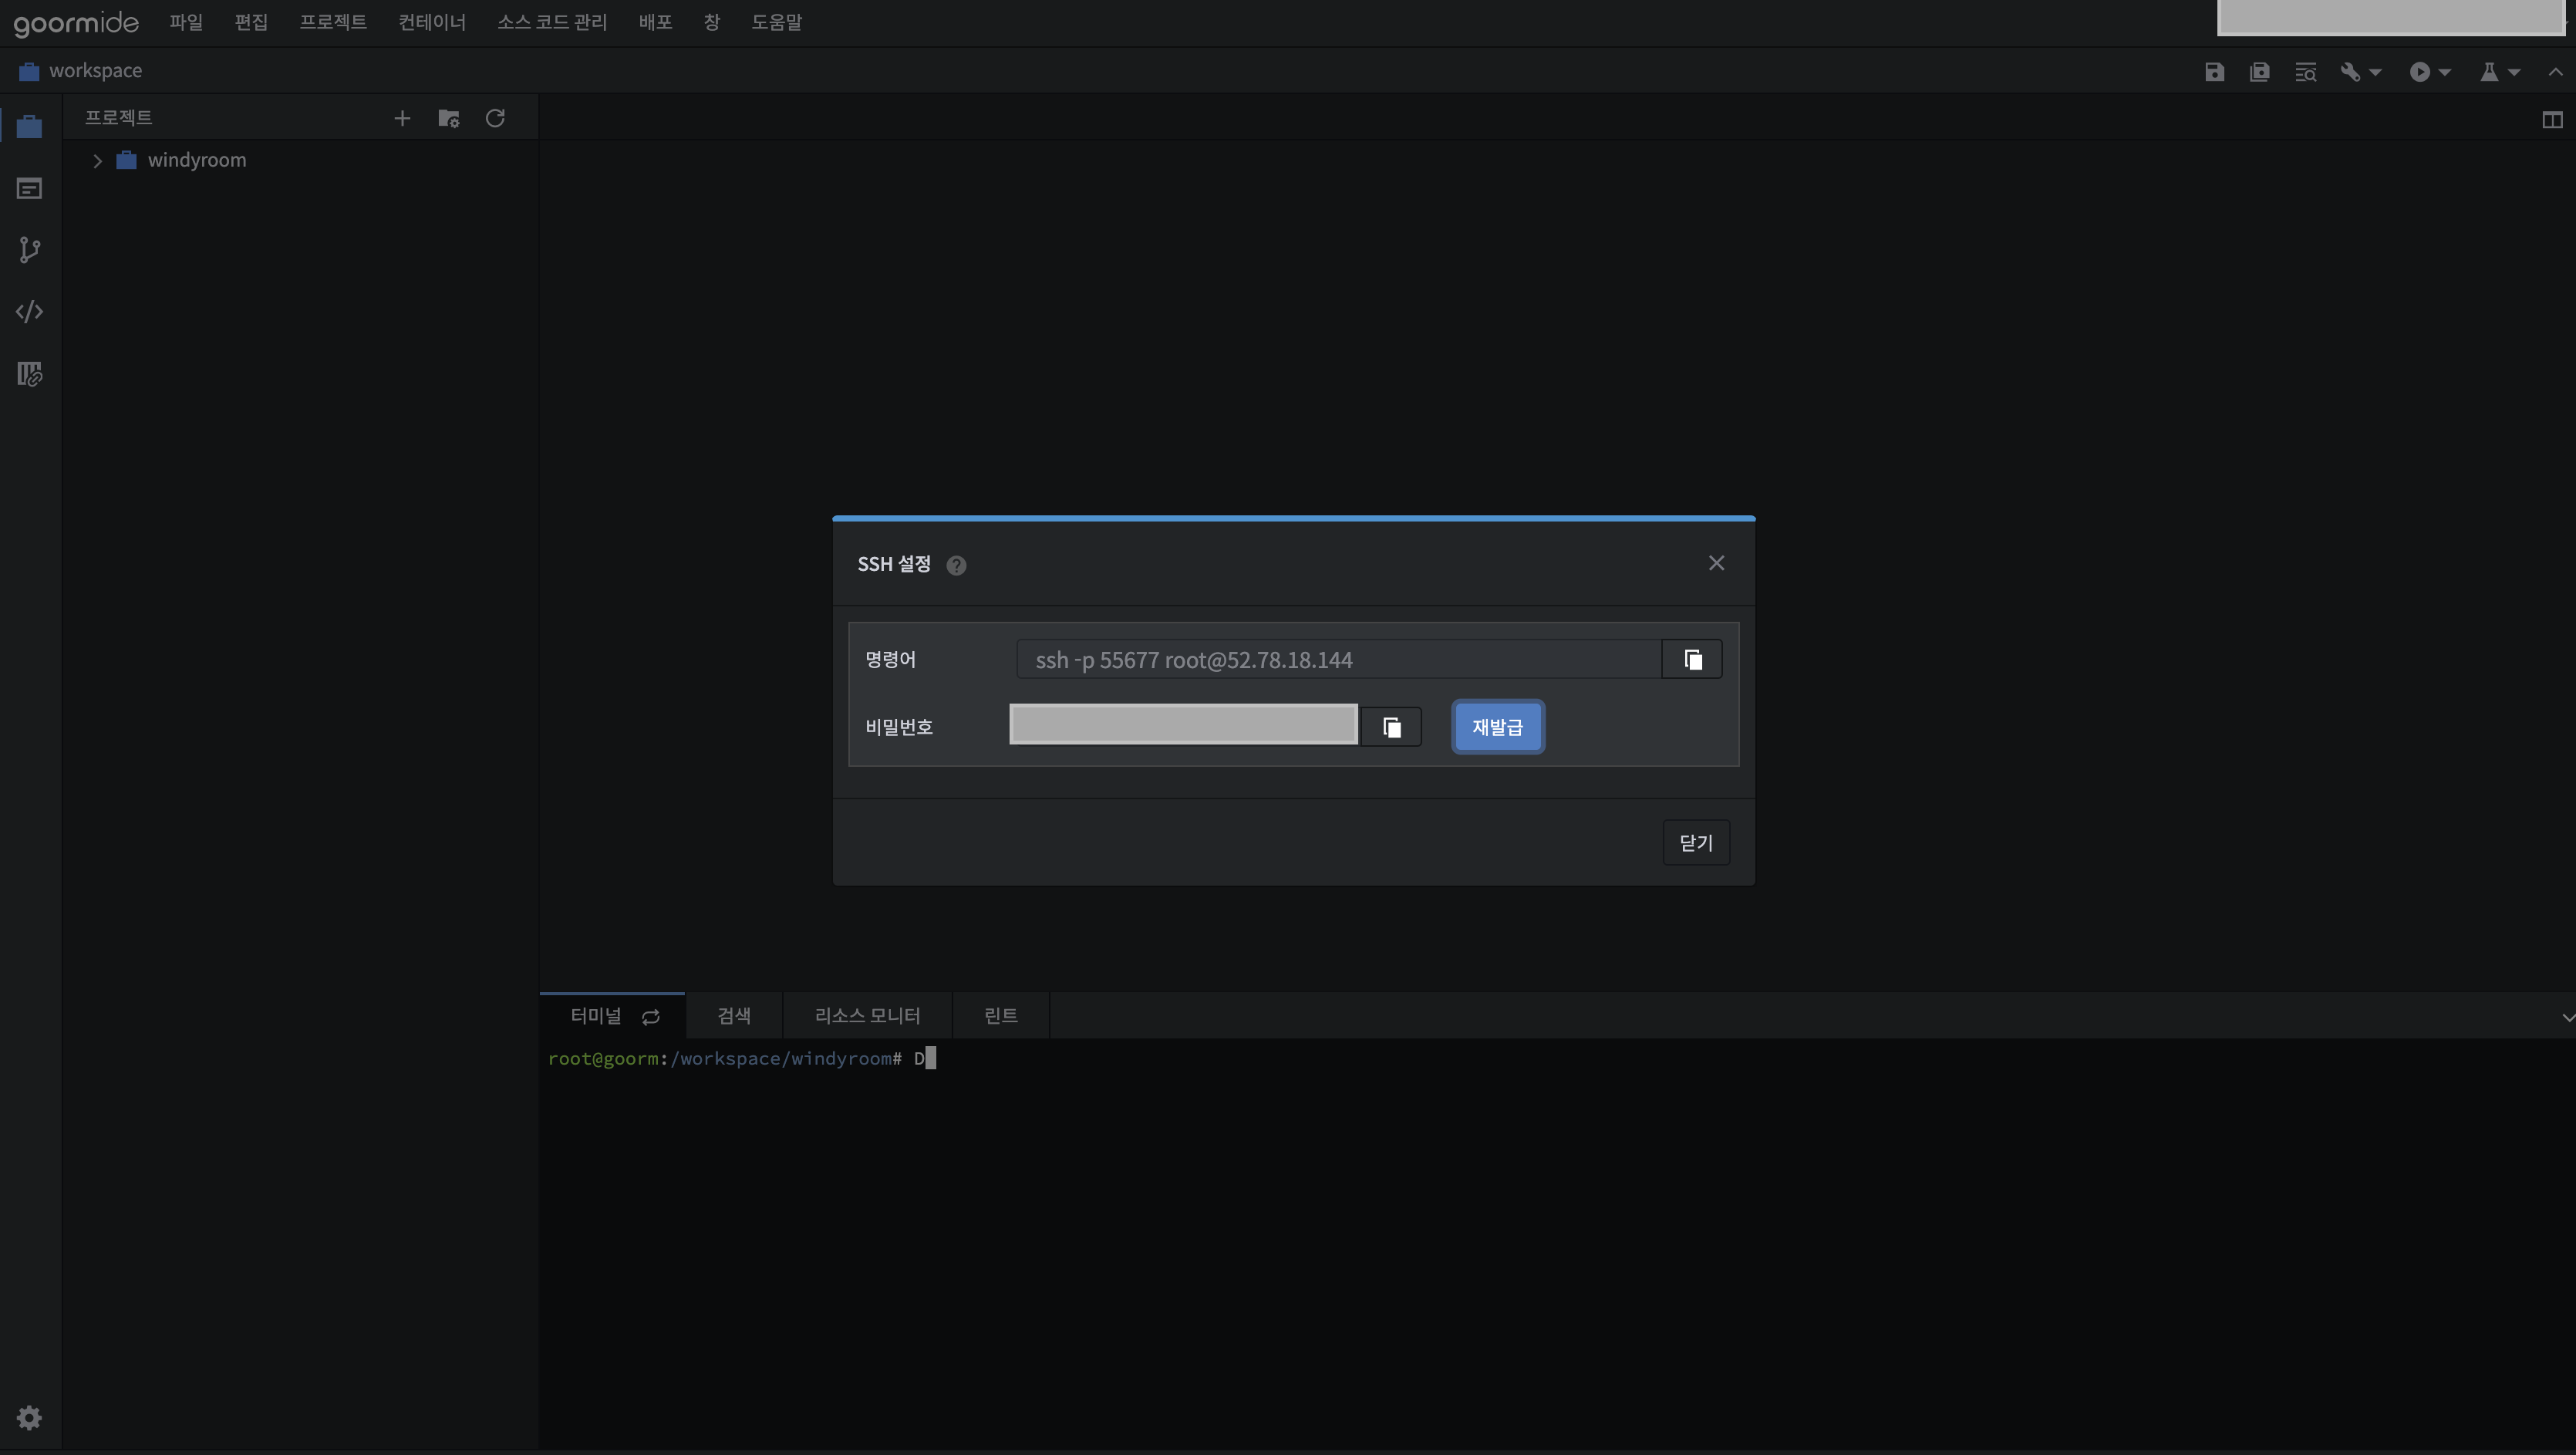Collapse the top toolbar with chevron

pyautogui.click(x=2555, y=72)
